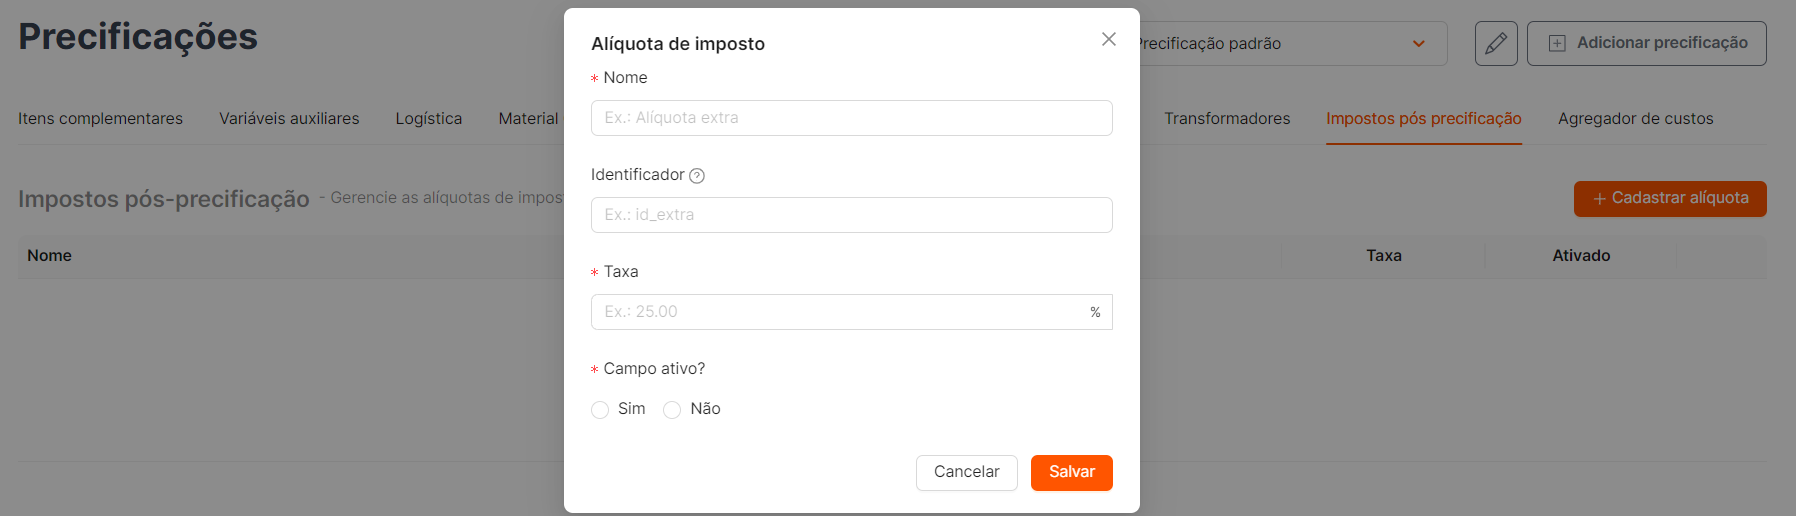Switch to the Transformadores tab
The image size is (1796, 516).
[x=1227, y=119]
